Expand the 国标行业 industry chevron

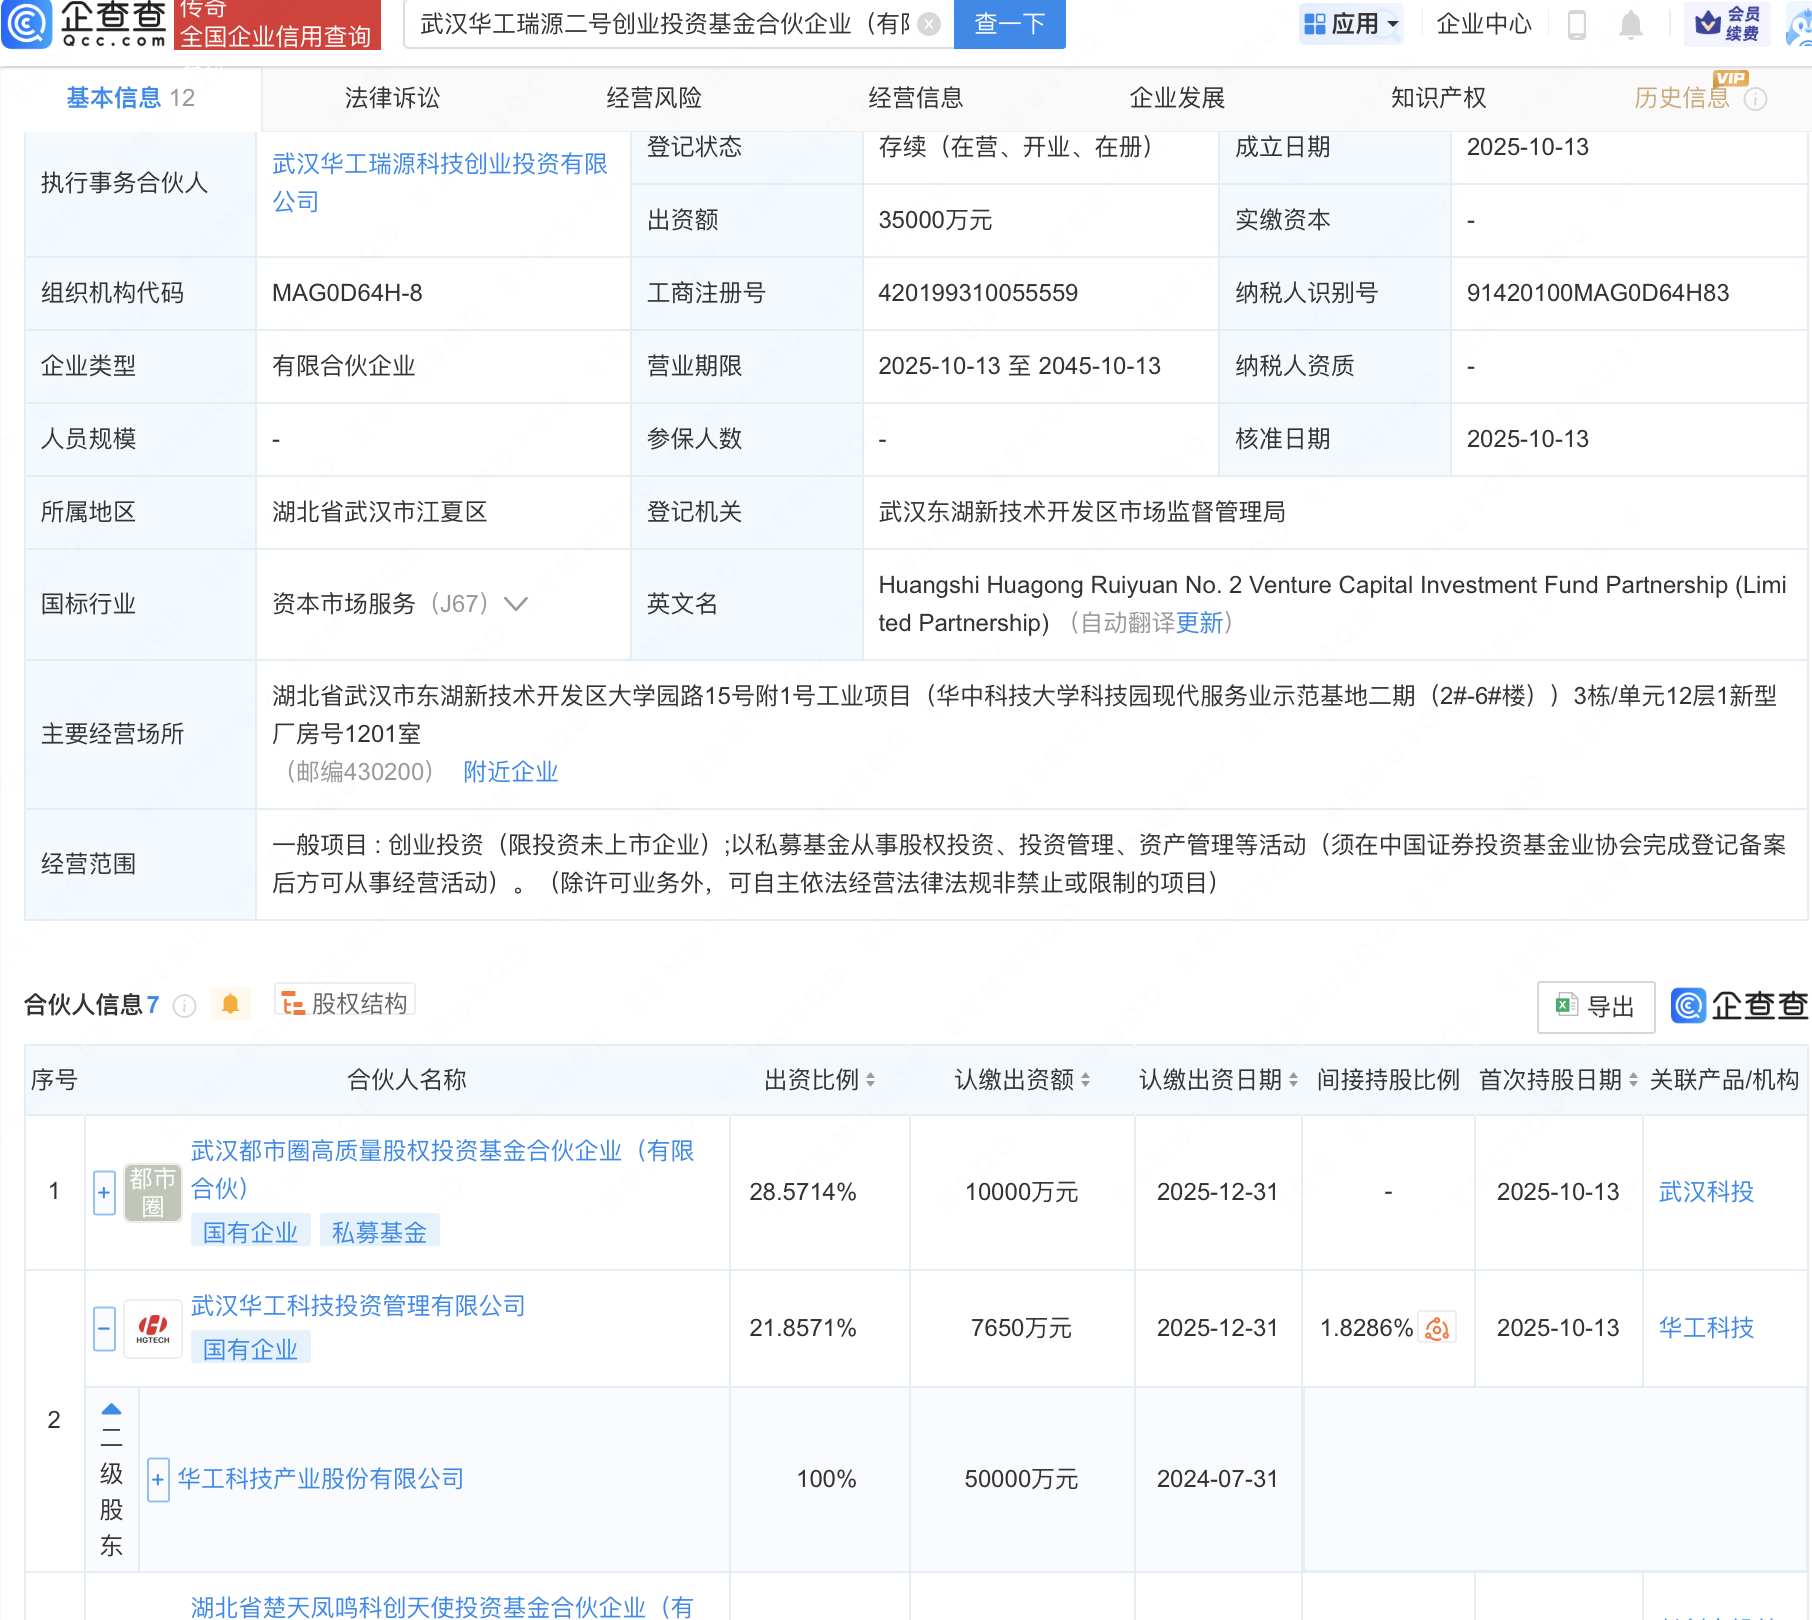pos(516,604)
